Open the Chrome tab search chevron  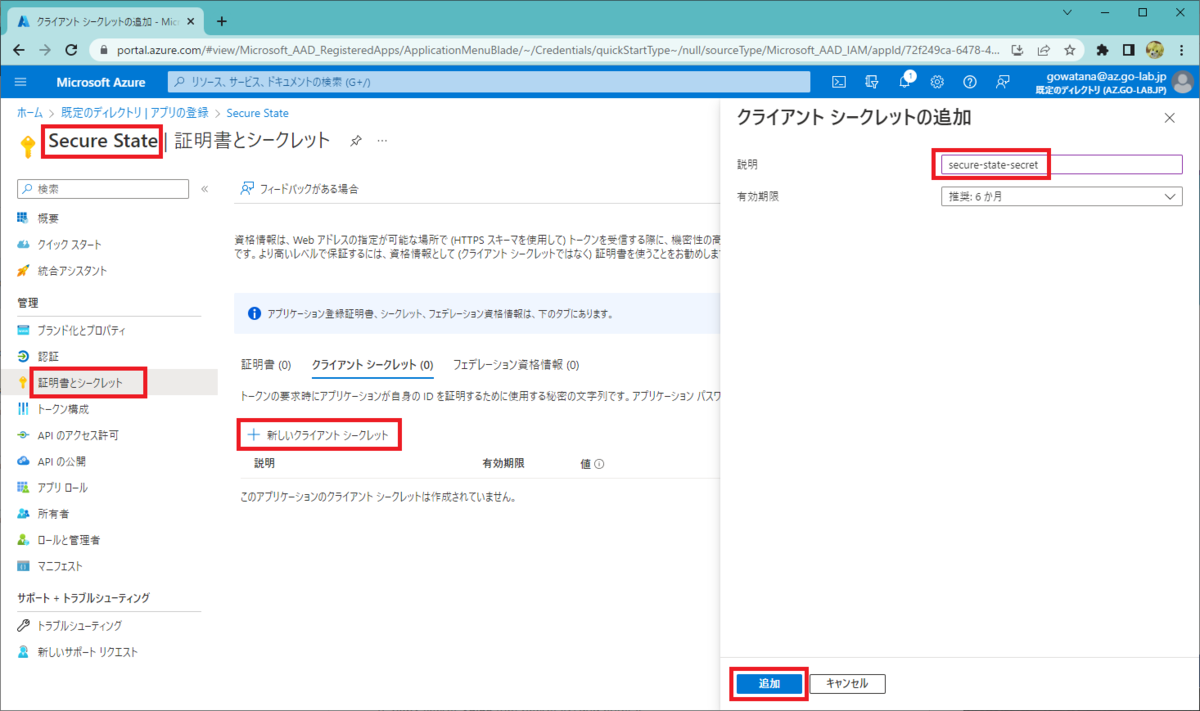pyautogui.click(x=1067, y=13)
